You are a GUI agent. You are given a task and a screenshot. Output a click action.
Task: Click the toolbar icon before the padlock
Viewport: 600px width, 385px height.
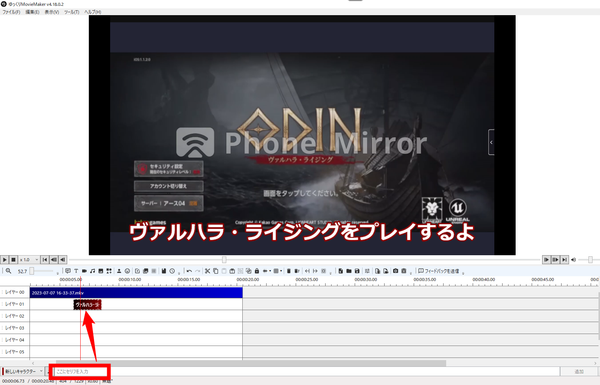click(x=248, y=271)
